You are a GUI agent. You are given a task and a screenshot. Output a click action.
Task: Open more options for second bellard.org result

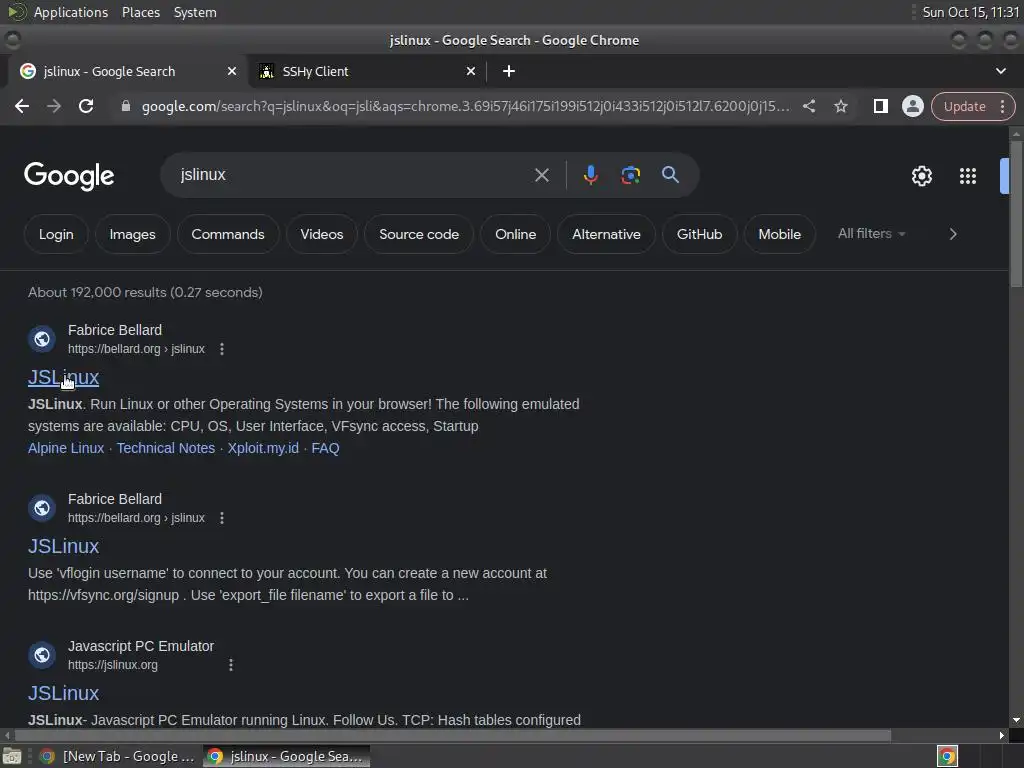[x=222, y=518]
